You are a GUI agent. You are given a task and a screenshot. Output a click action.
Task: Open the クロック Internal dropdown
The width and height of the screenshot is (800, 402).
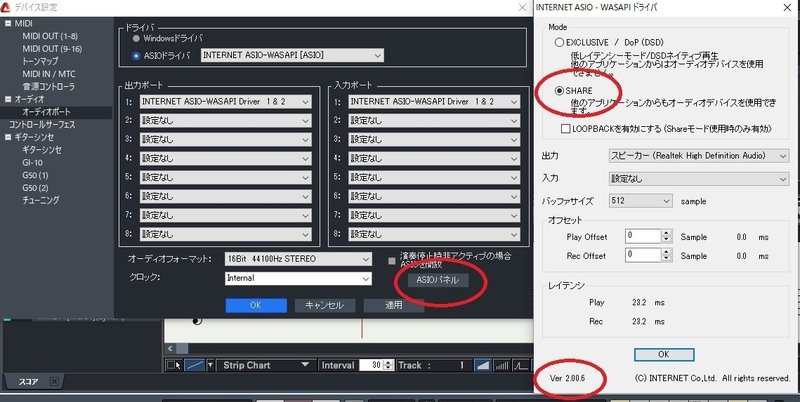(298, 279)
